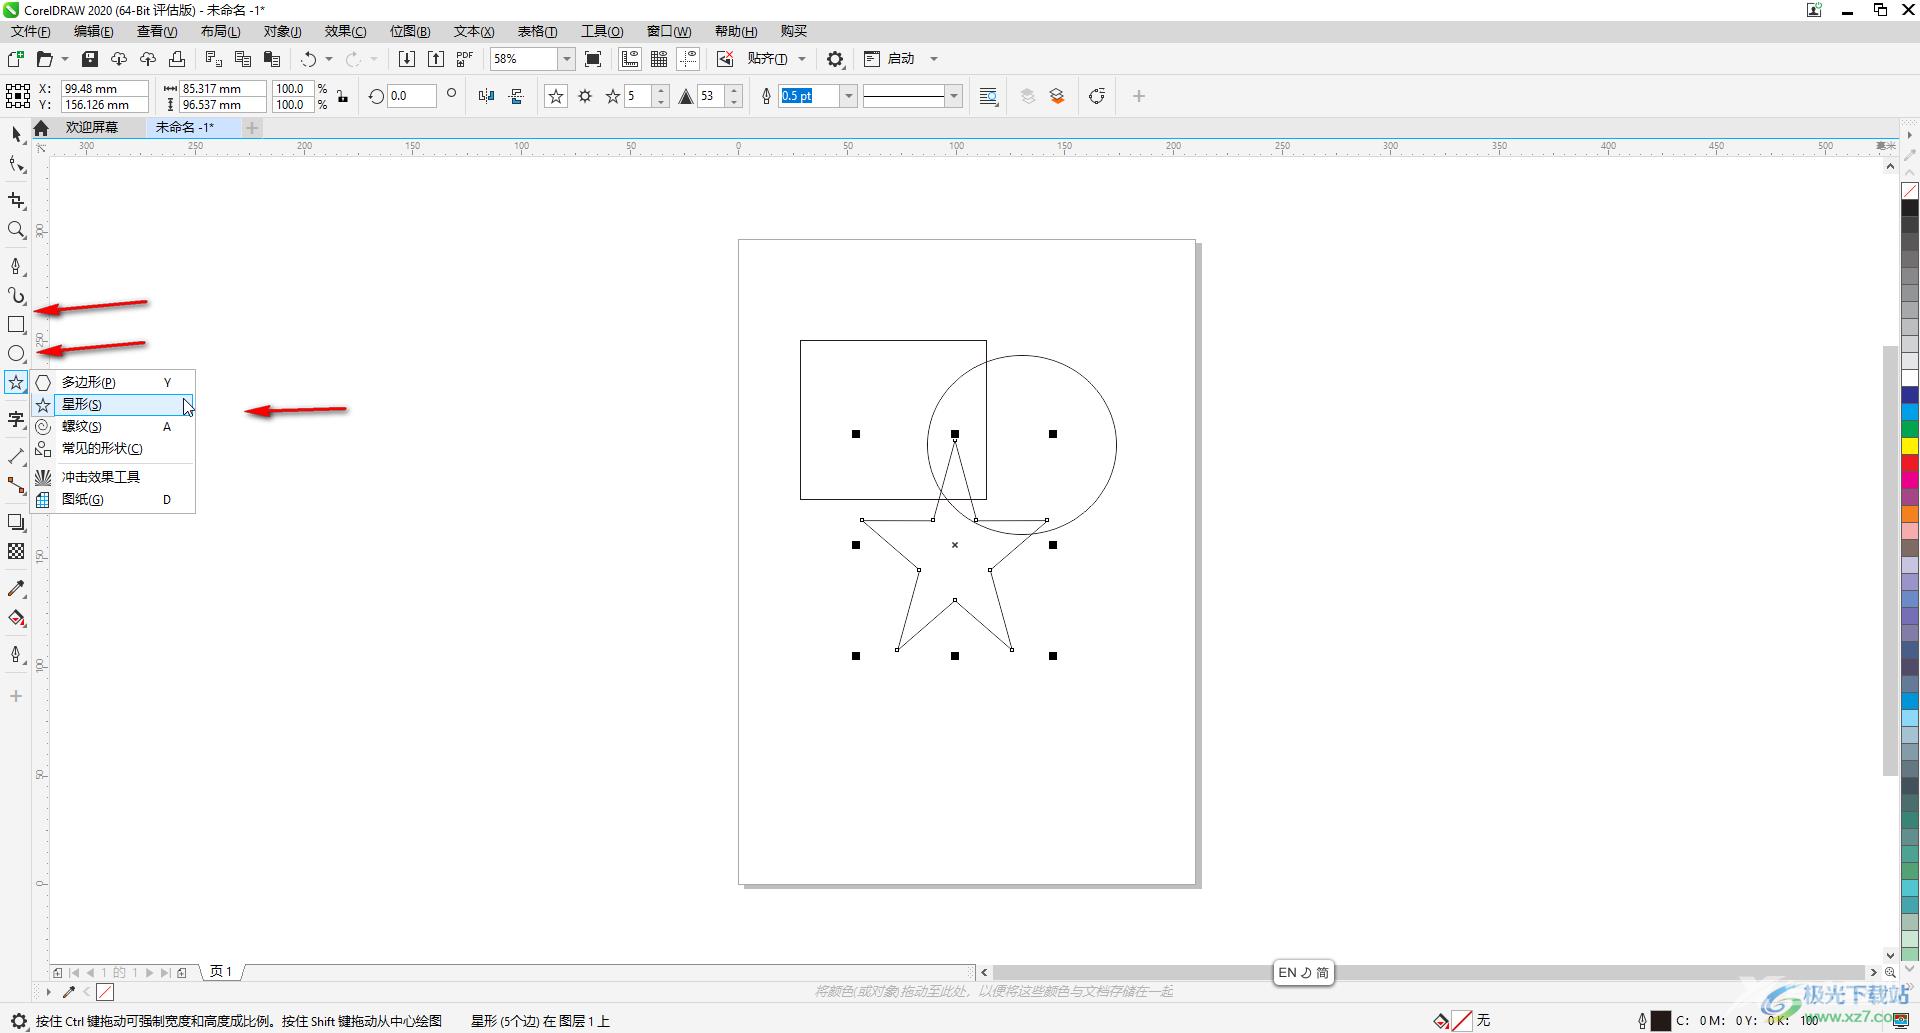Viewport: 1920px width, 1033px height.
Task: Click the Wrap Text icon
Action: [x=988, y=96]
